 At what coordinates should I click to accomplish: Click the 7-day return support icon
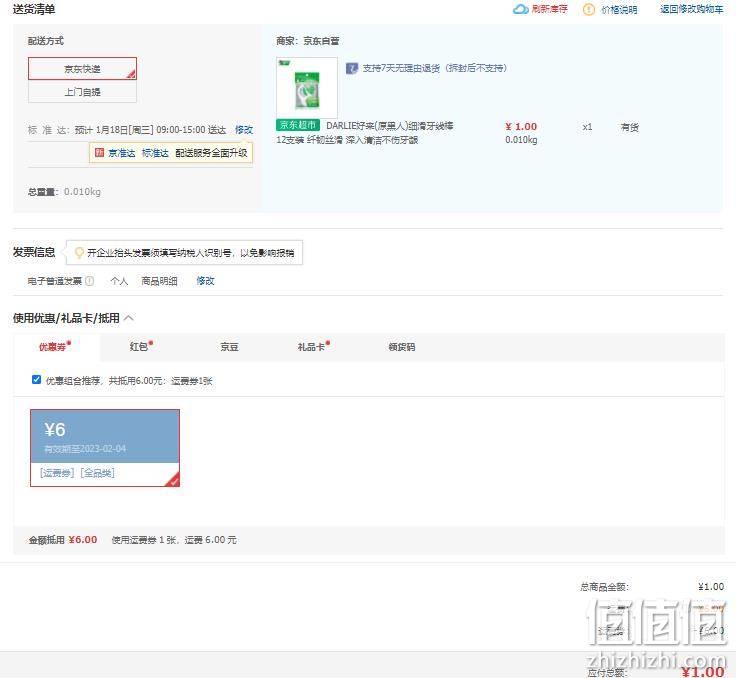click(x=352, y=68)
